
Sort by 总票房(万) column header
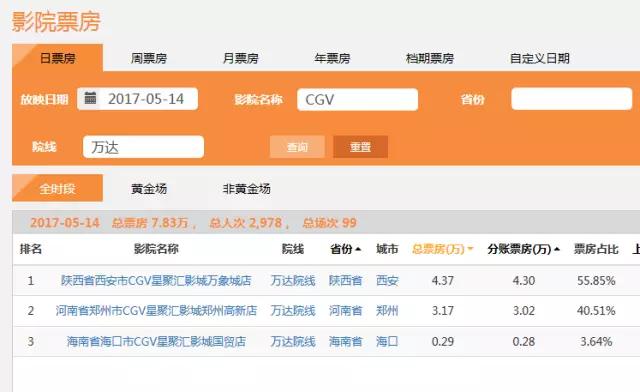(x=442, y=249)
